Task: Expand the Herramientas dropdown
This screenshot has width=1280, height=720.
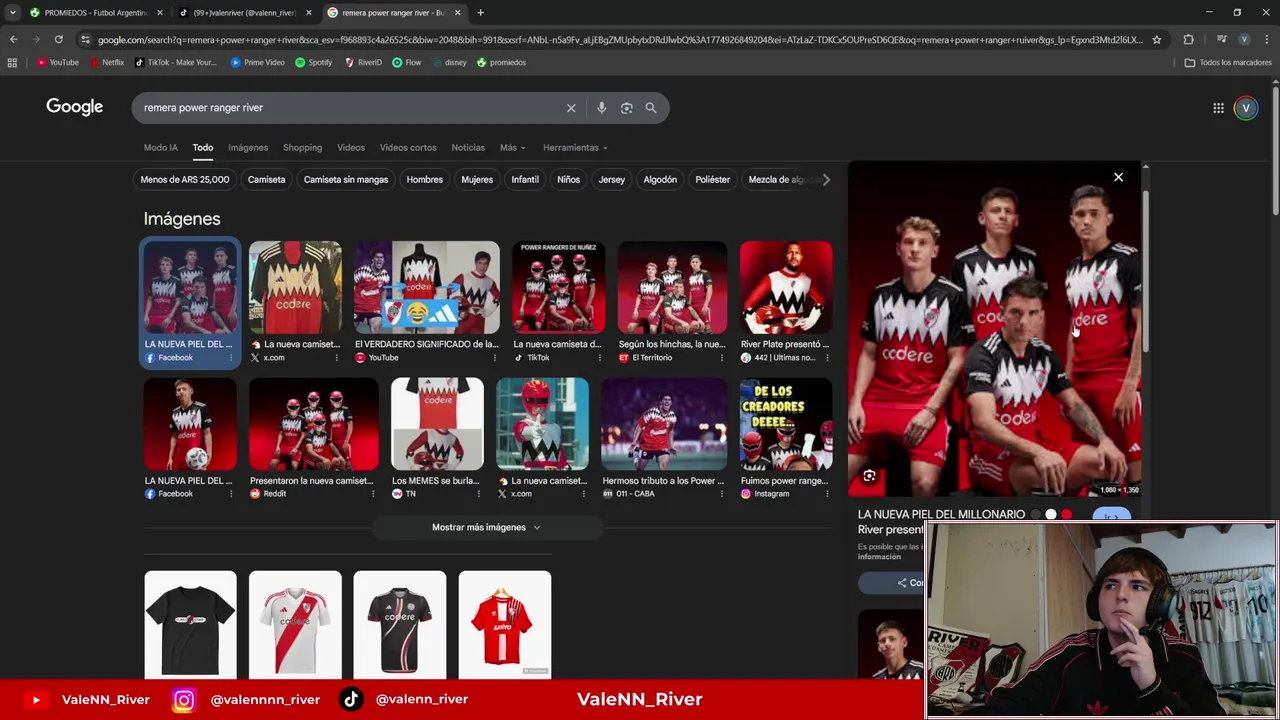Action: tap(575, 147)
